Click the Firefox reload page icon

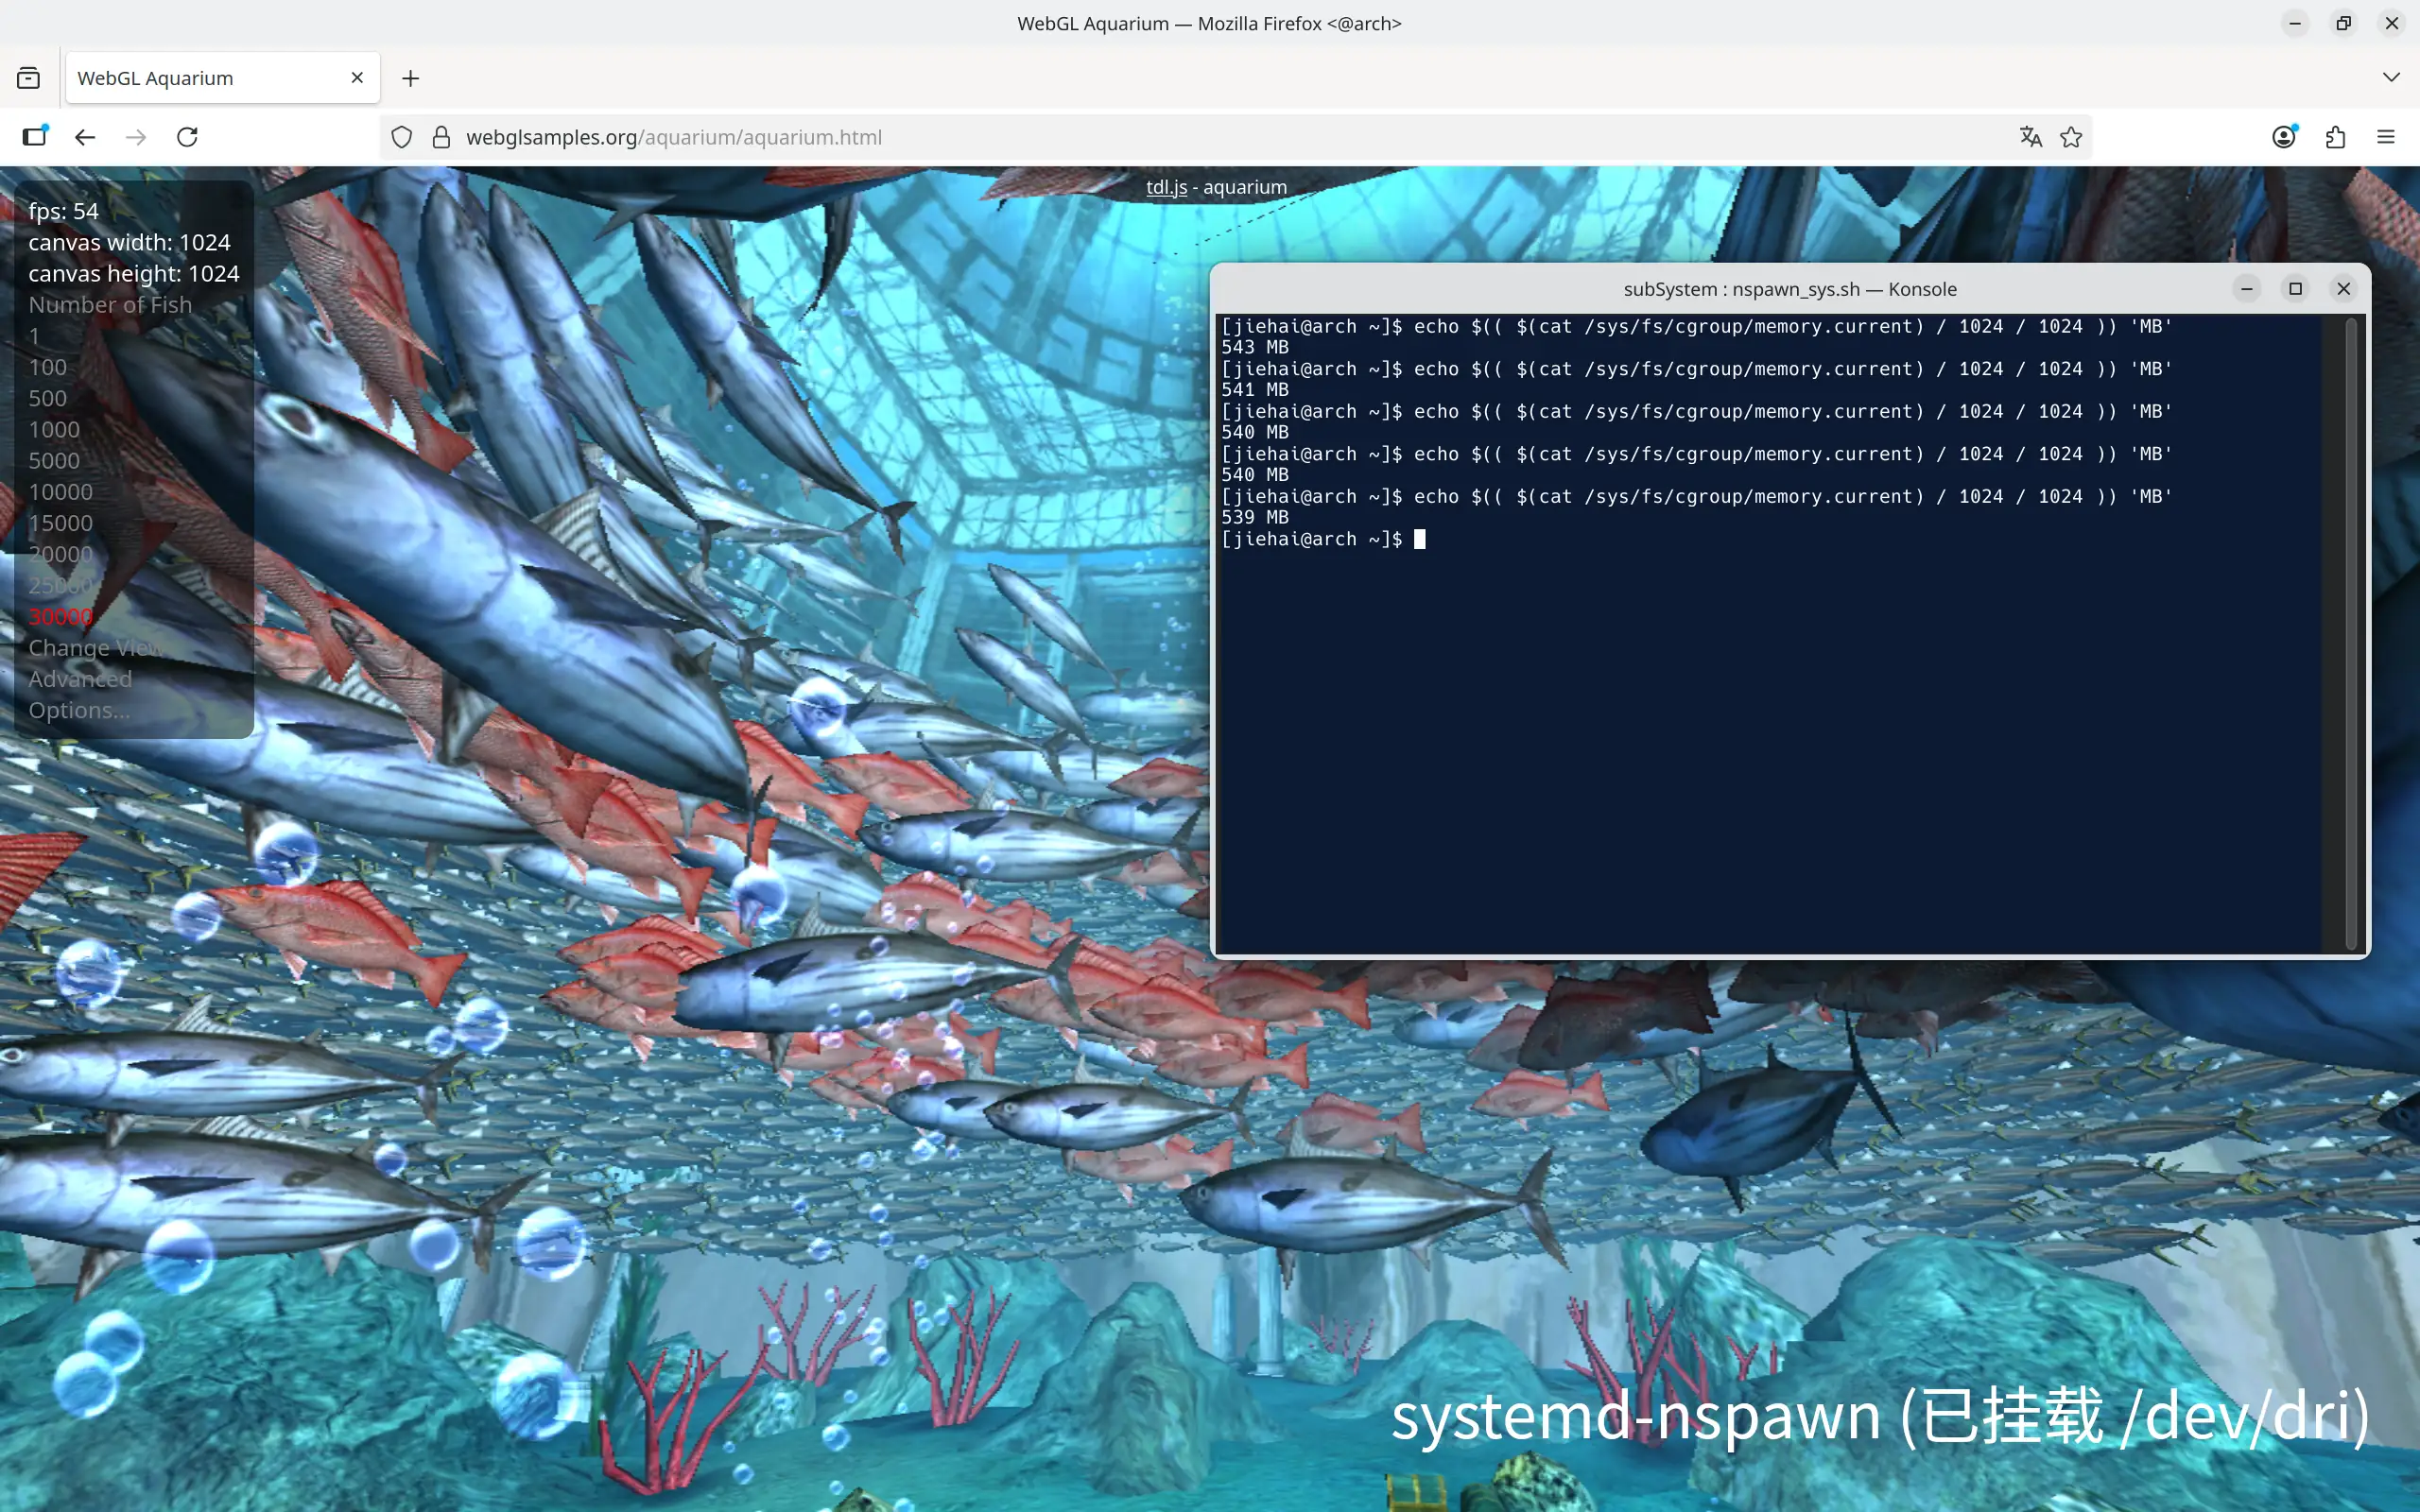coord(187,137)
